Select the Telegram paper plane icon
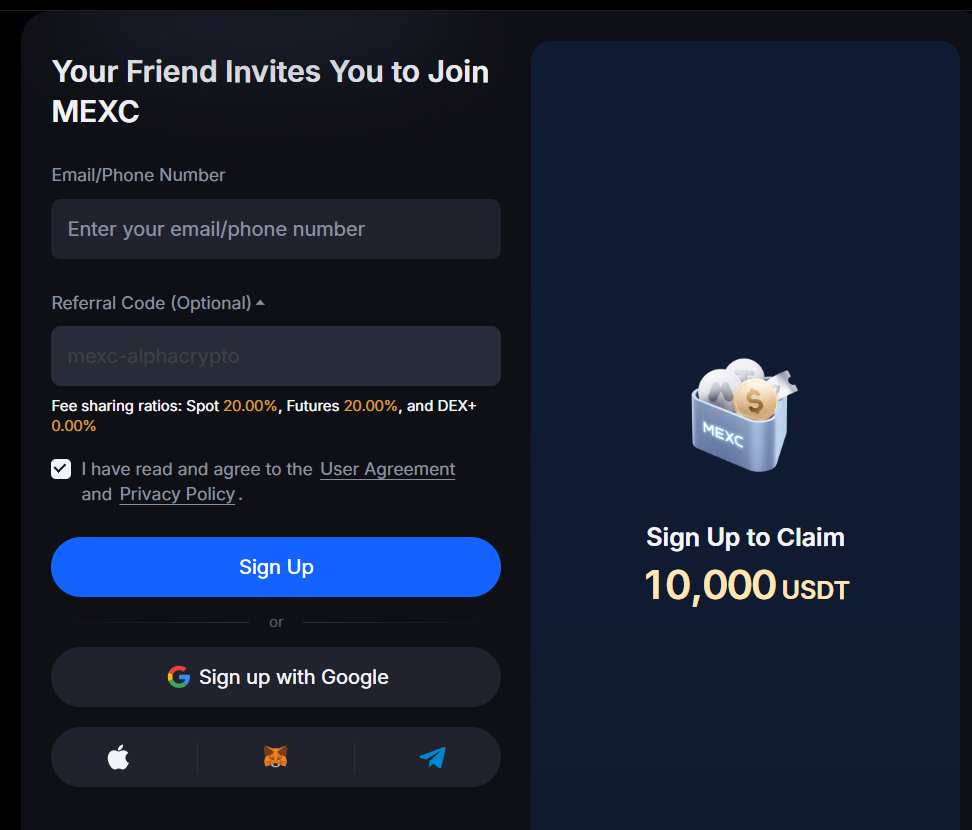 [433, 757]
